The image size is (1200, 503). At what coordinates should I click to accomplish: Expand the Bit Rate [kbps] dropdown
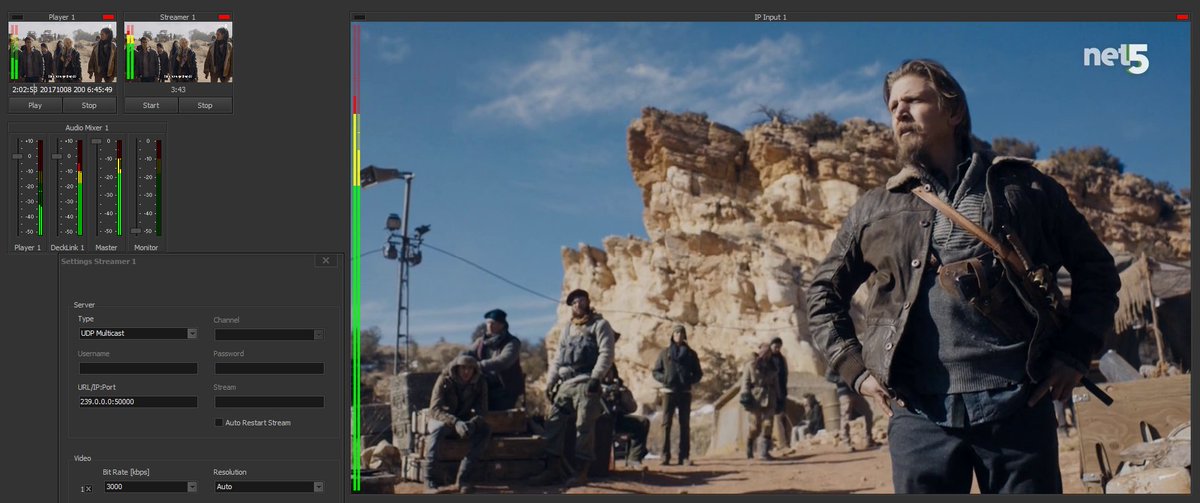click(149, 487)
